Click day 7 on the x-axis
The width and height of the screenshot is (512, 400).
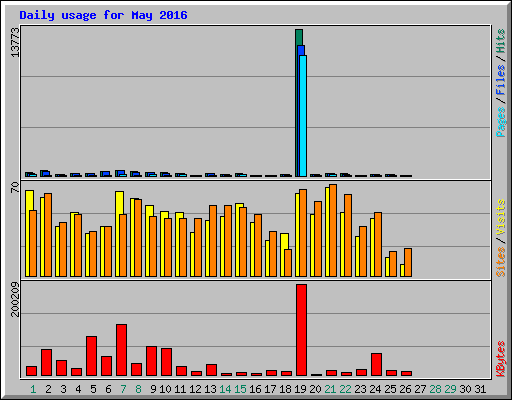tap(123, 389)
